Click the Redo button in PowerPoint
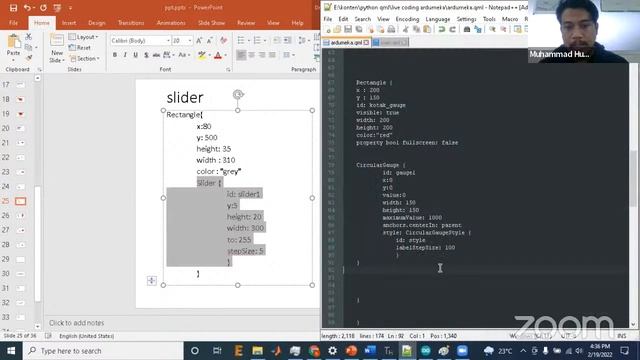 click(x=43, y=8)
